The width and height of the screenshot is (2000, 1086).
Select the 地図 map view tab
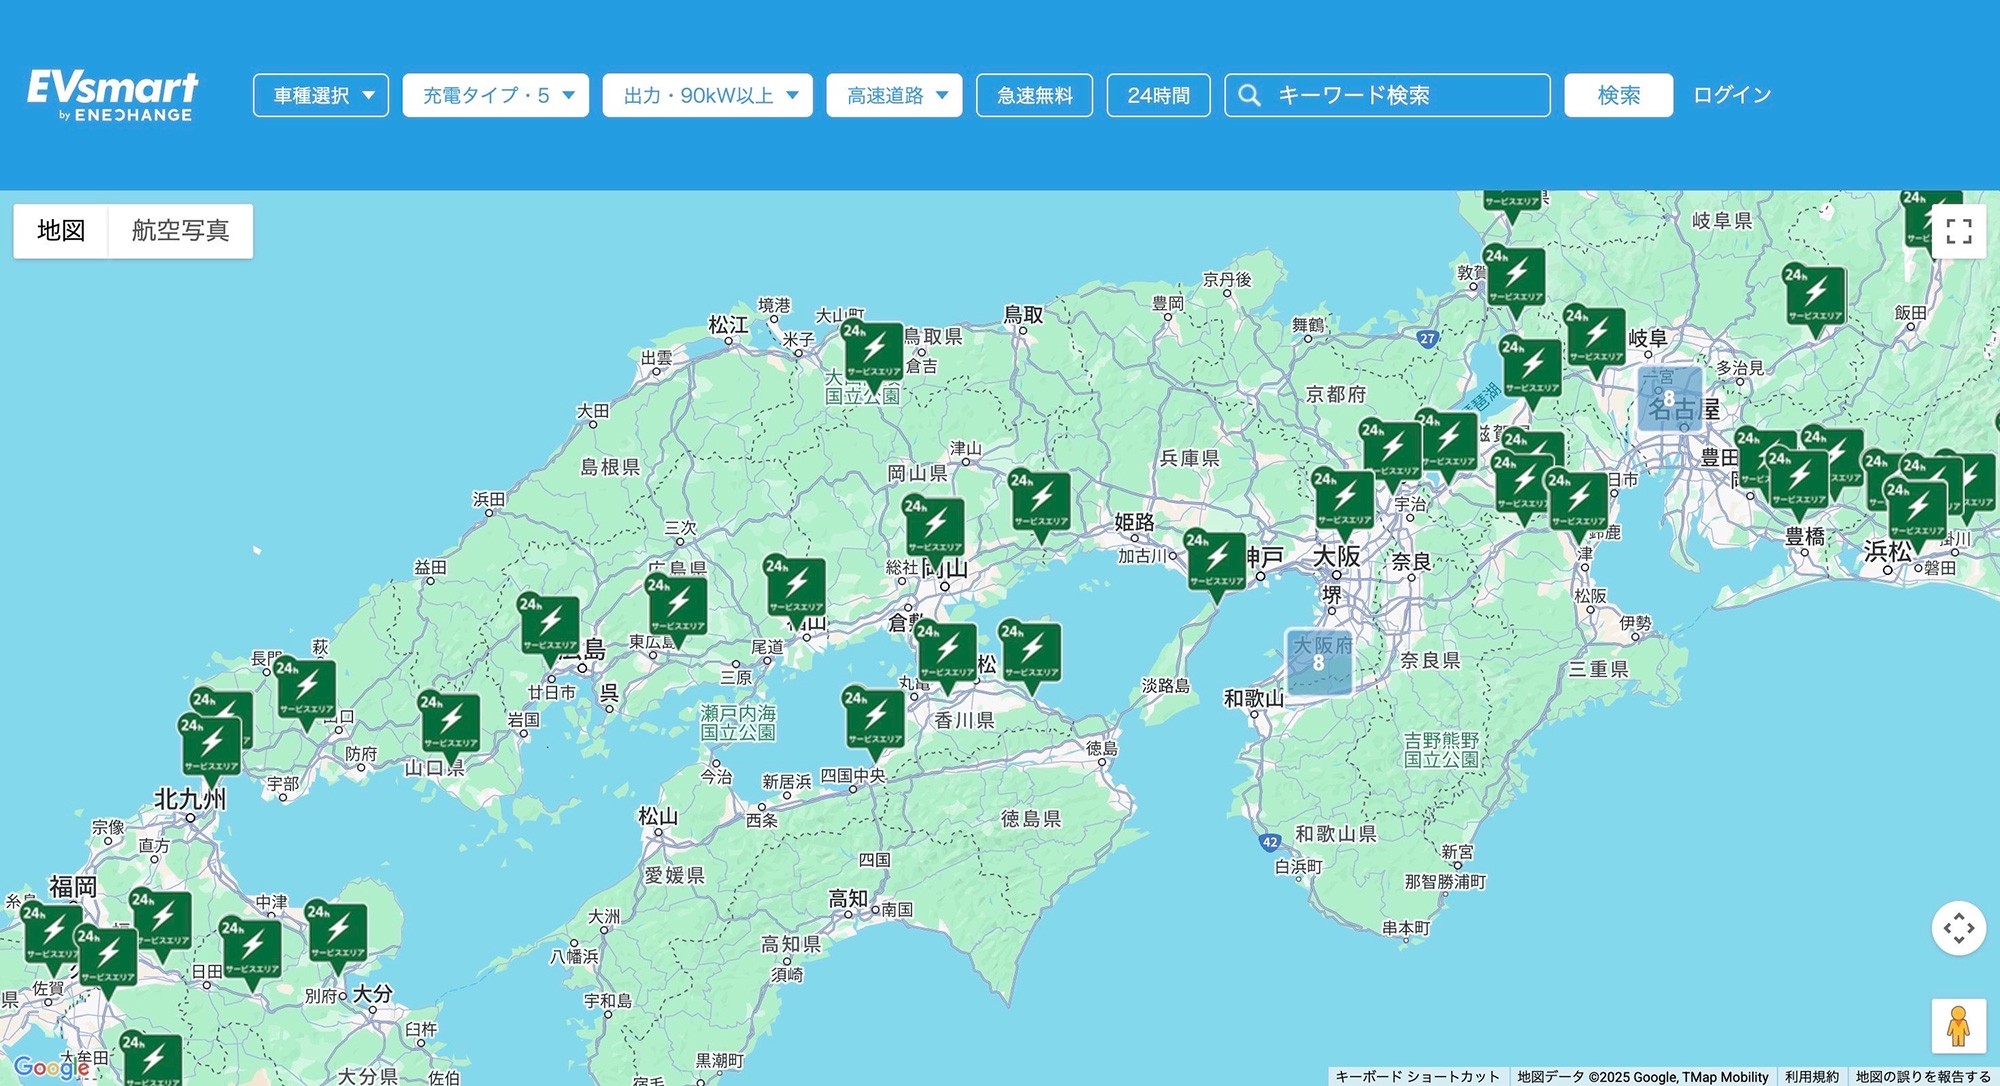(x=61, y=231)
